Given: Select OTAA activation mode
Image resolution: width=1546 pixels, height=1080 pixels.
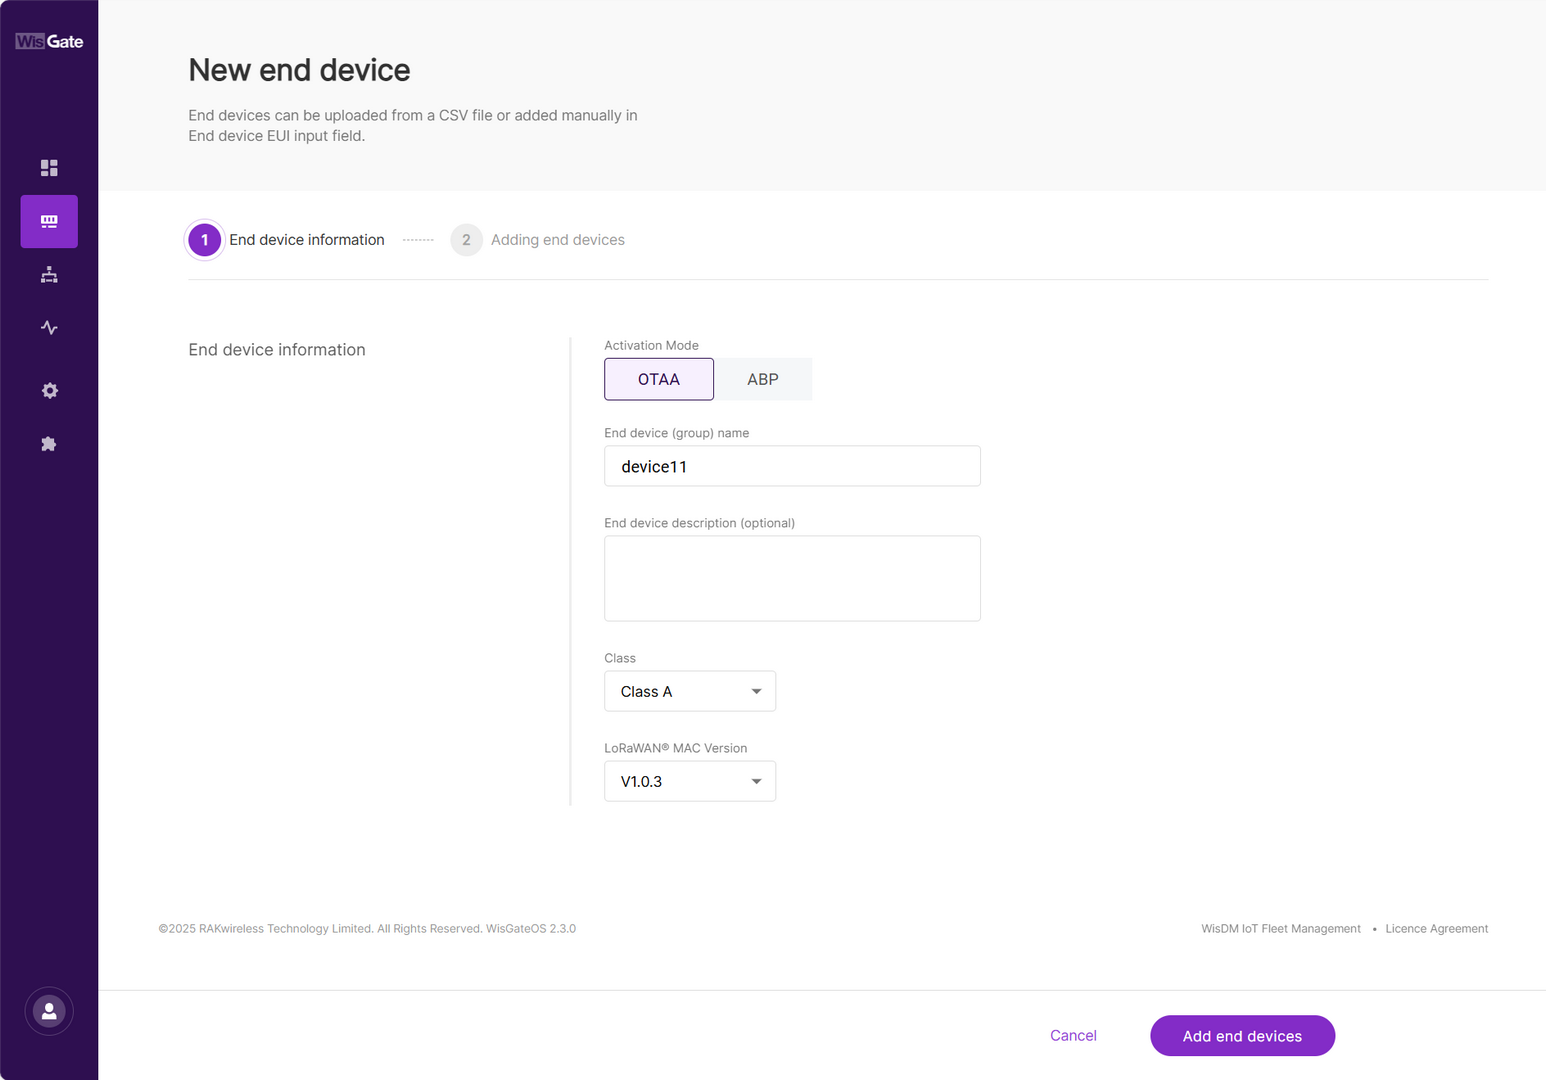Looking at the screenshot, I should click(658, 379).
